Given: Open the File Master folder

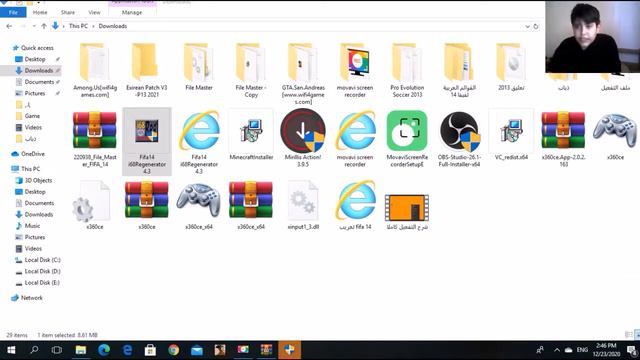Looking at the screenshot, I should (199, 67).
